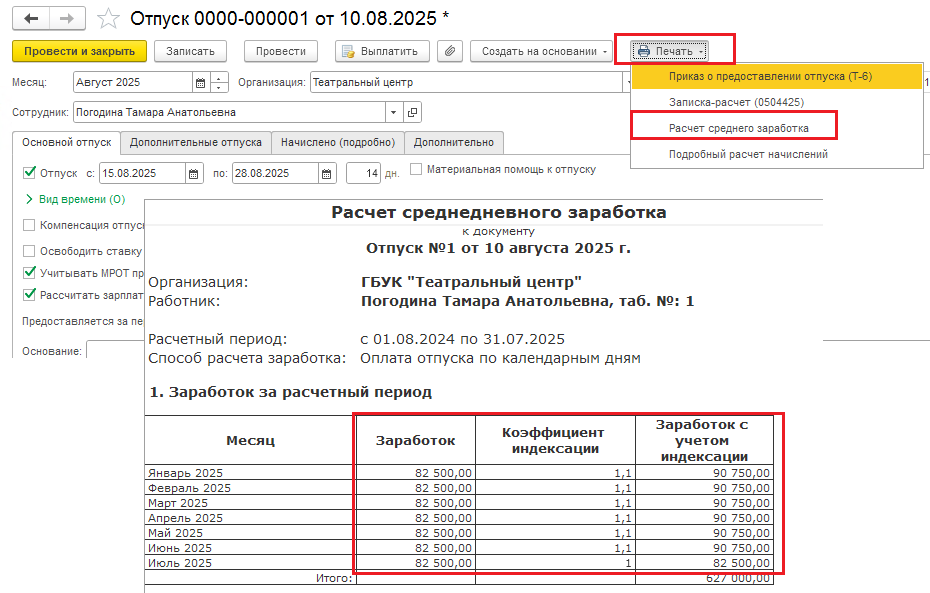This screenshot has height=593, width=930.
Task: Open calendar picker for Месяц field
Action: (200, 82)
